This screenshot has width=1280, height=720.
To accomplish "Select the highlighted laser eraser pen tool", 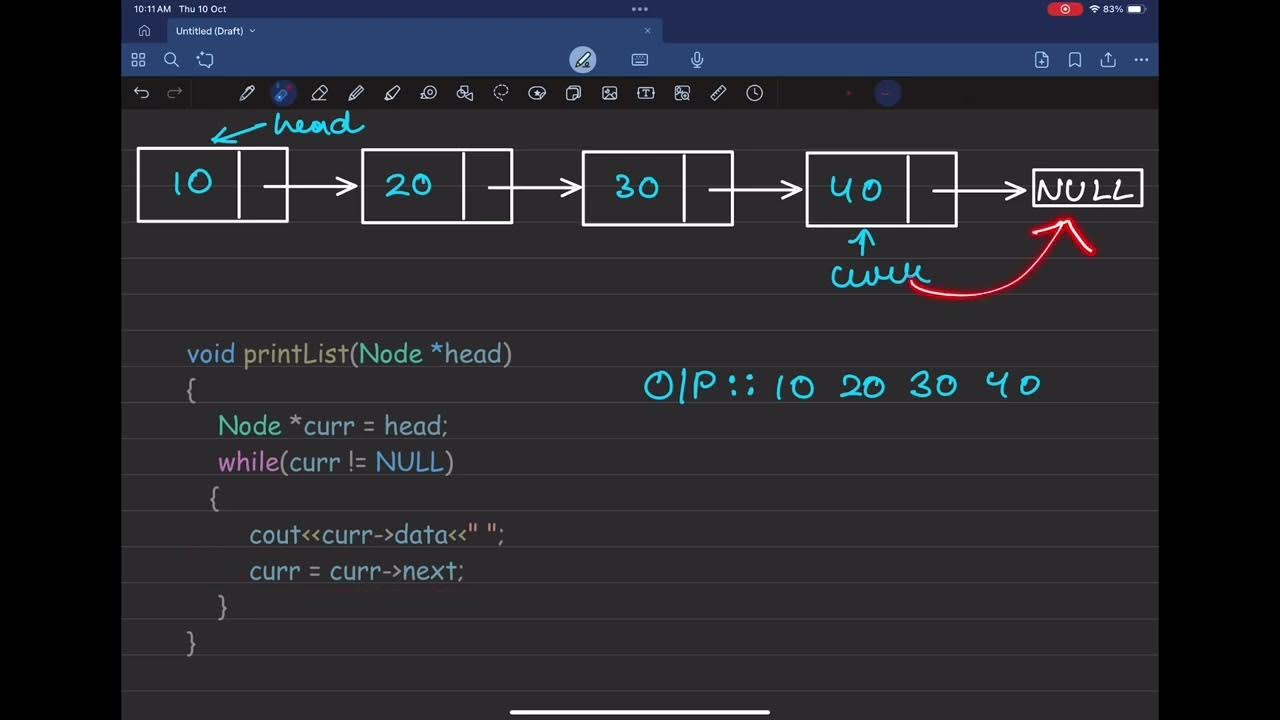I will (282, 93).
